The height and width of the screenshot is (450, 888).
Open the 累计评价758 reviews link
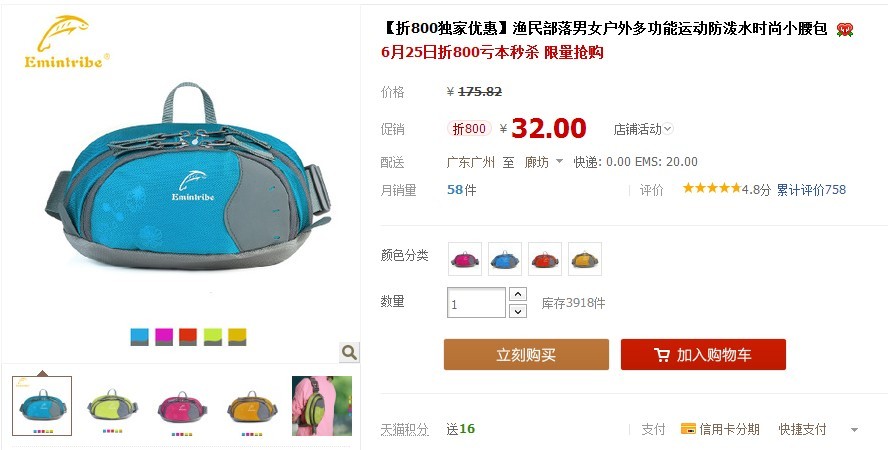point(811,190)
